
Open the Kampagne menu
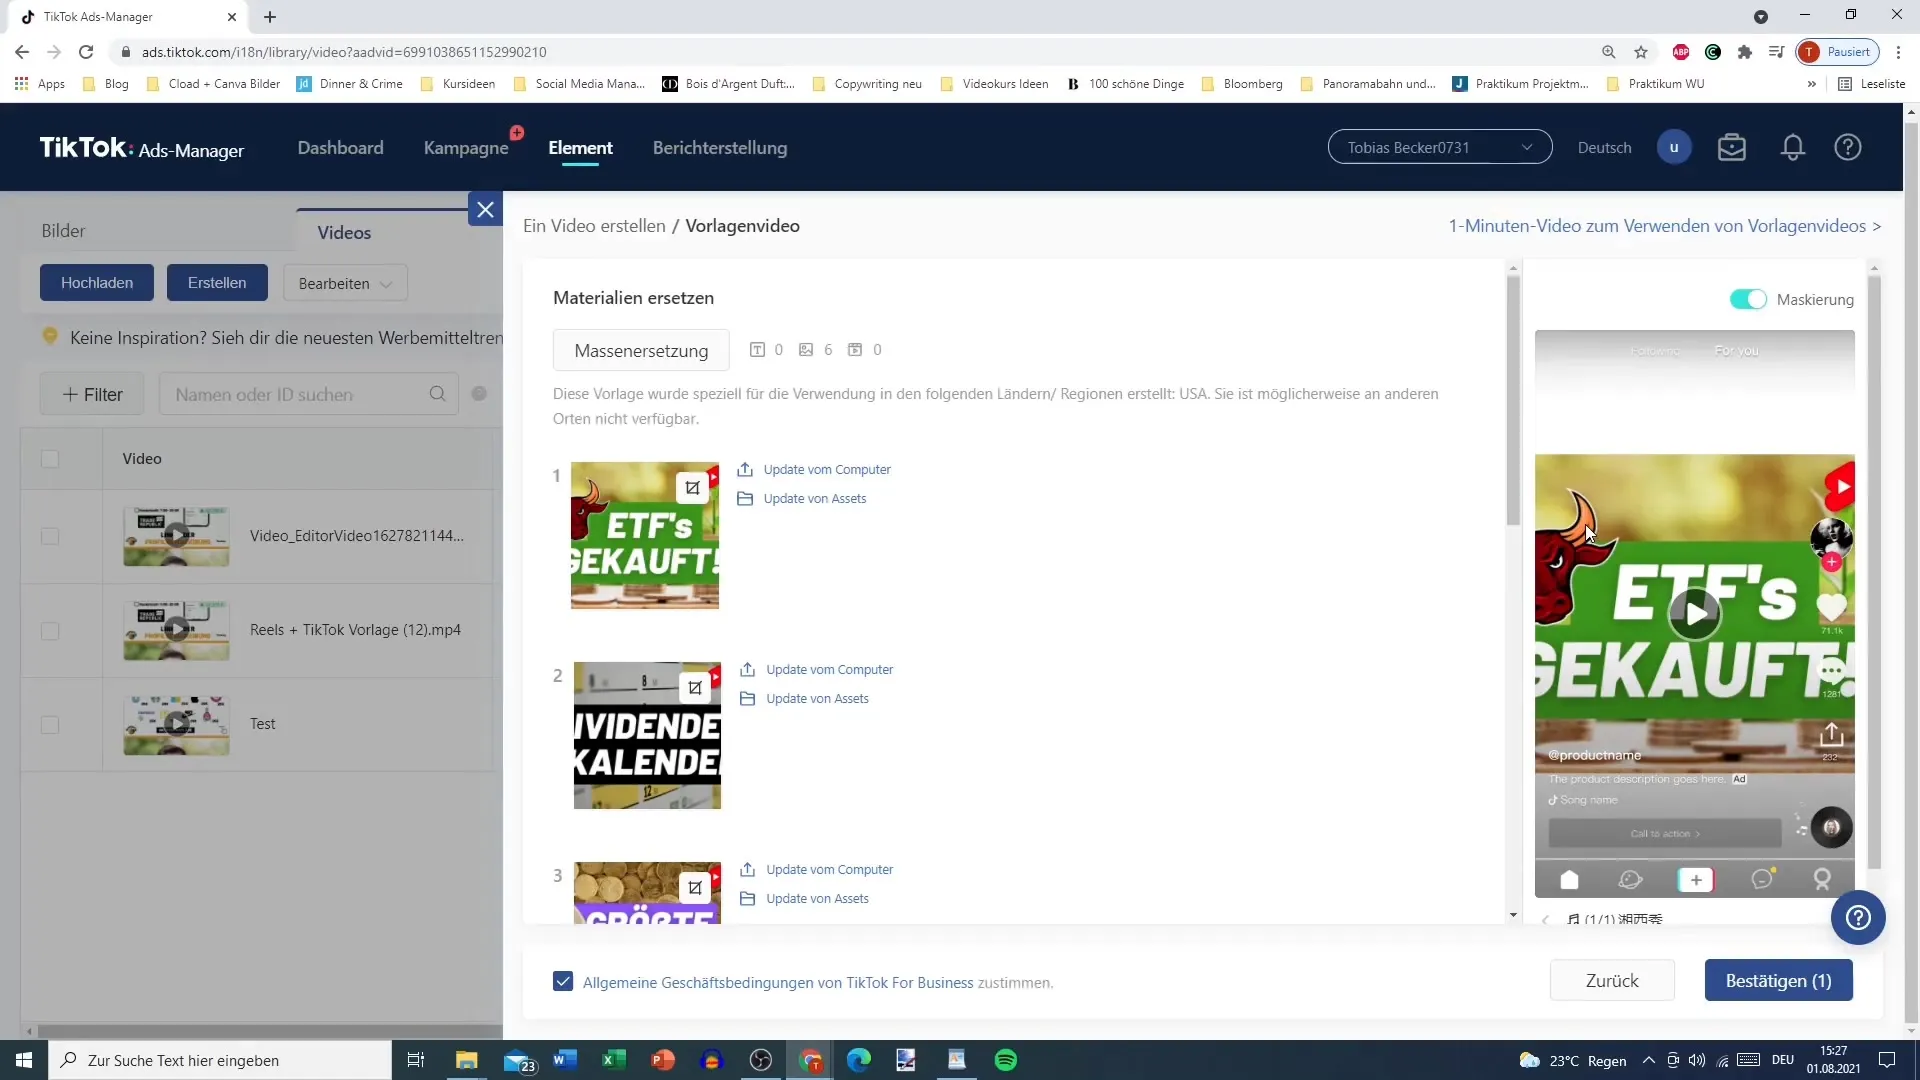[466, 148]
